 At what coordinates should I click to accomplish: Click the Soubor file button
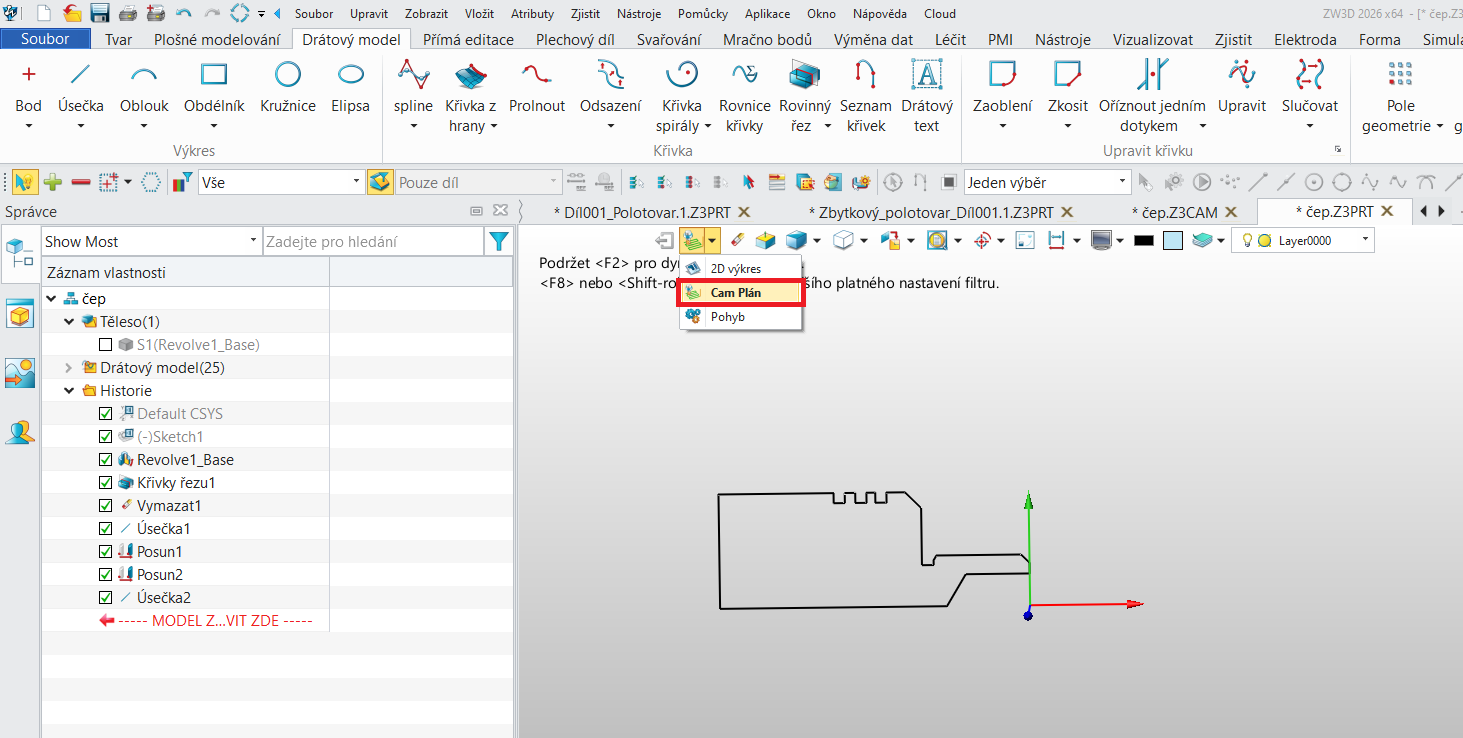click(45, 39)
